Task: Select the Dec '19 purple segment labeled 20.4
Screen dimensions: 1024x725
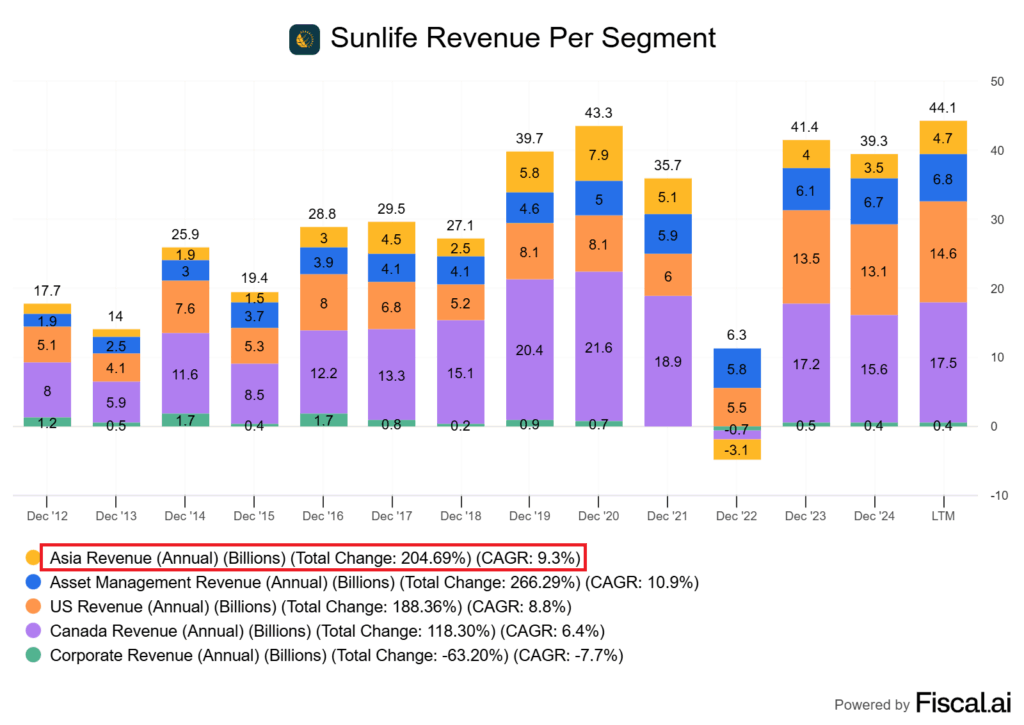Action: (x=530, y=350)
